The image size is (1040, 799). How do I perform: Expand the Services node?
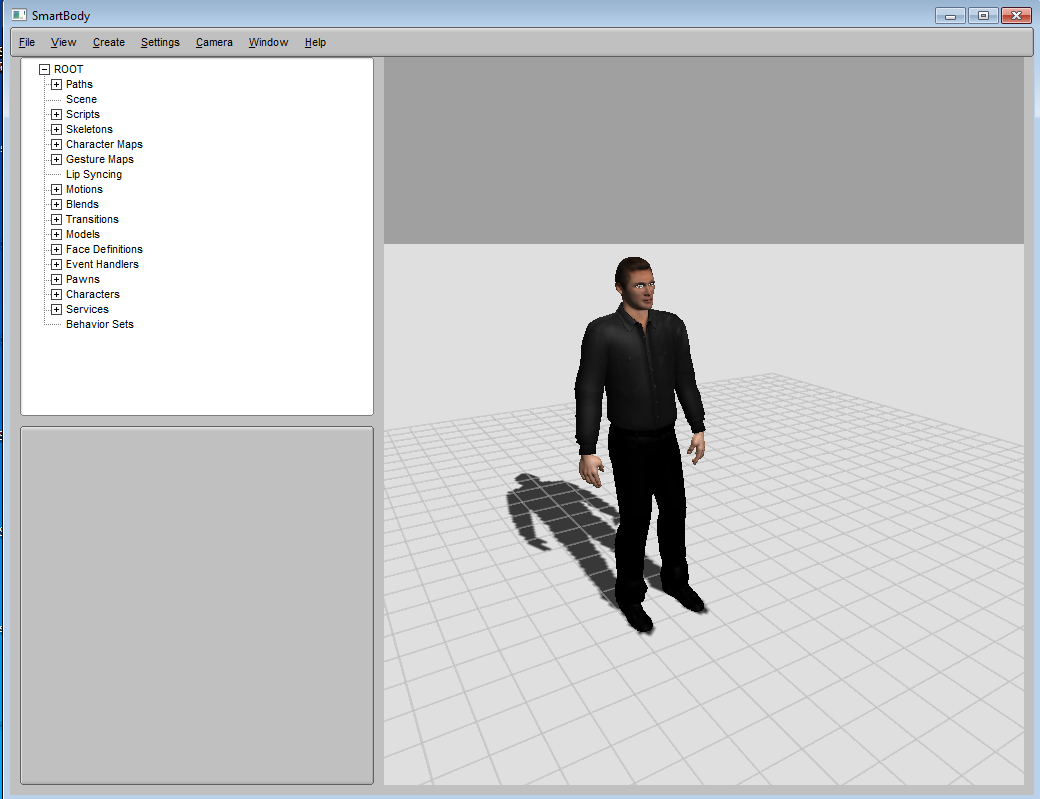pyautogui.click(x=56, y=310)
